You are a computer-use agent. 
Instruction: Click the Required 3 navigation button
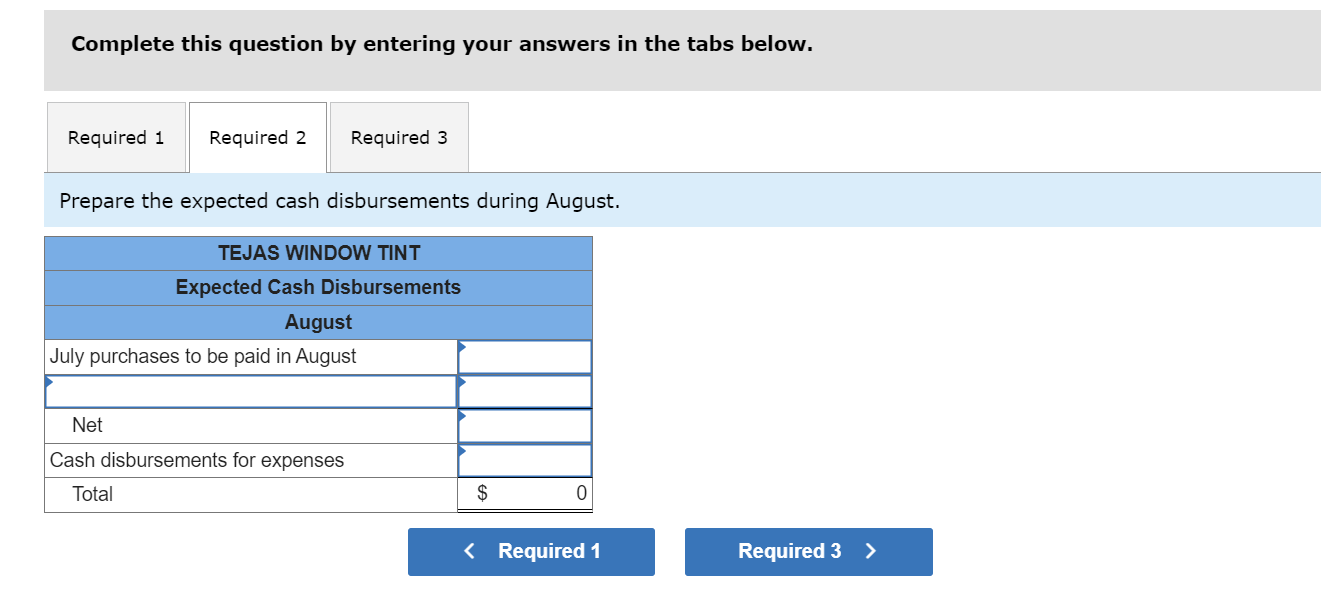click(808, 551)
